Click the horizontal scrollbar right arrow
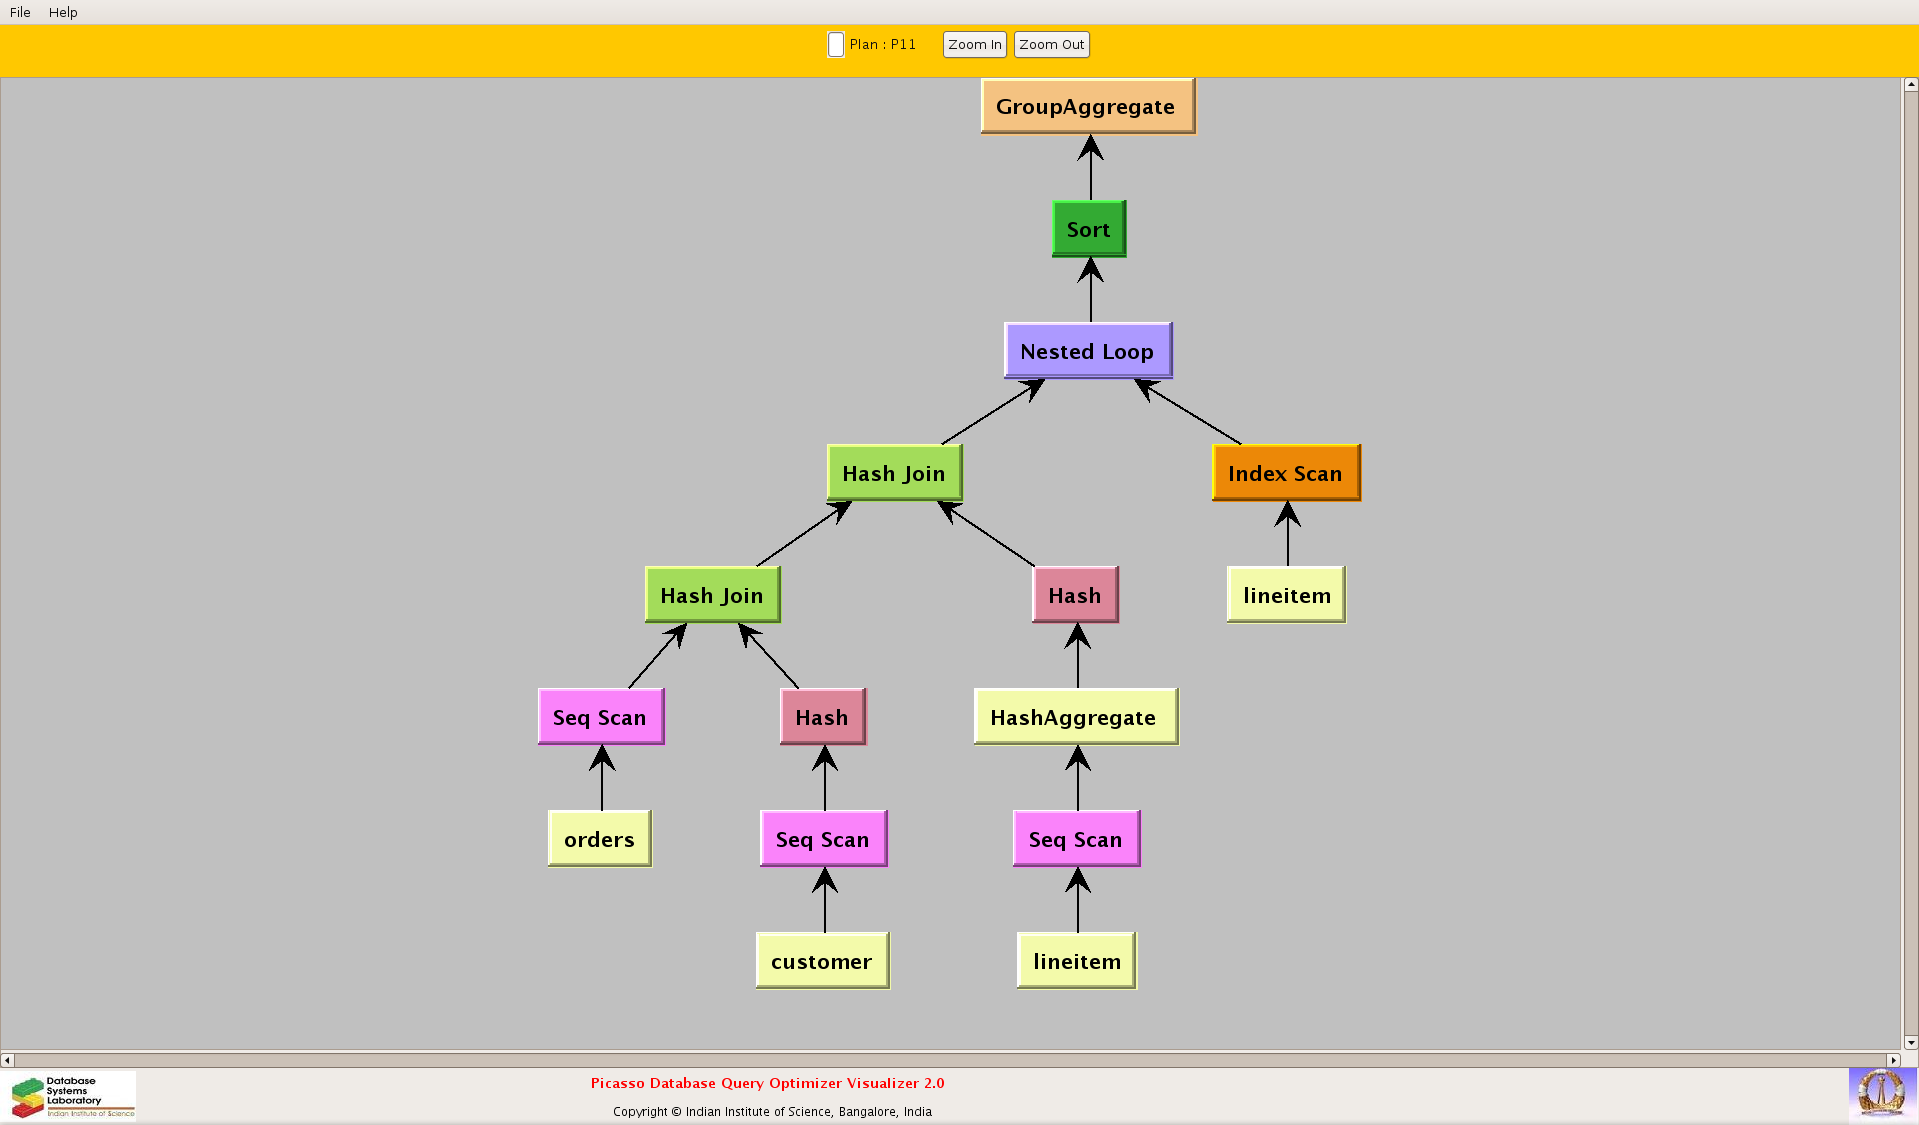 (x=1892, y=1060)
